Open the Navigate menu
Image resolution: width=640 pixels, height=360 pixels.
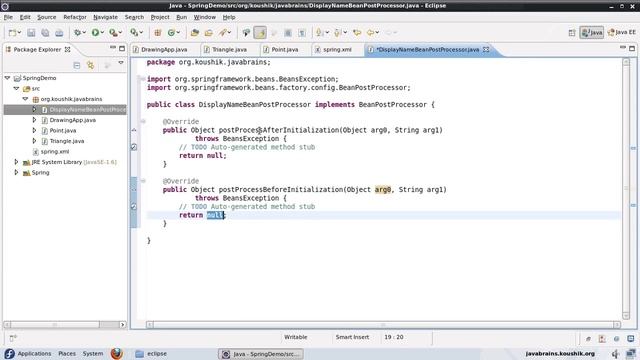(x=105, y=17)
